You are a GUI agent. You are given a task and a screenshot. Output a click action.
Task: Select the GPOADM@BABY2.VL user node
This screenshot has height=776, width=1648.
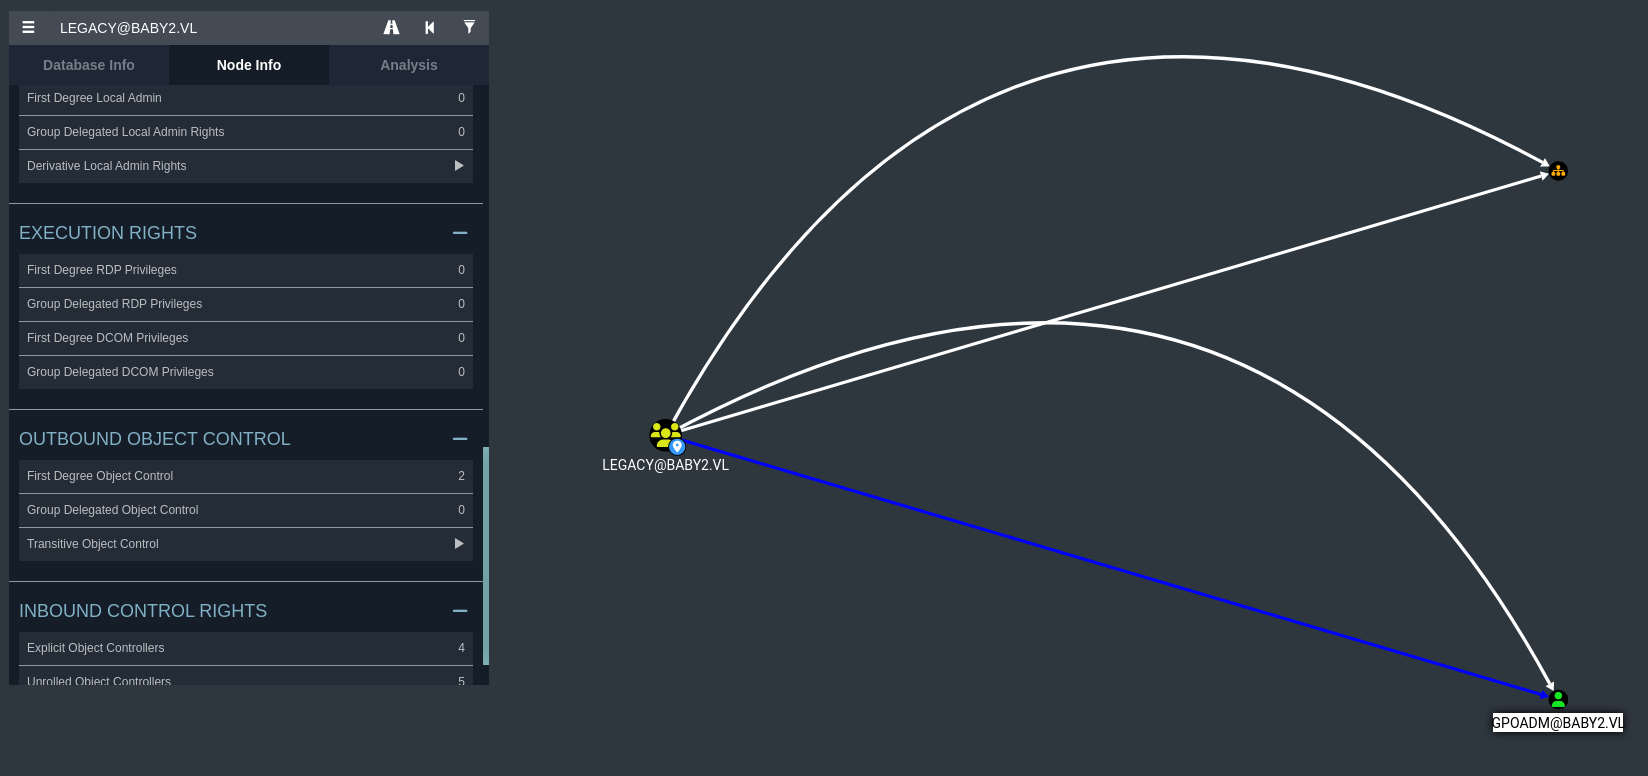point(1558,699)
